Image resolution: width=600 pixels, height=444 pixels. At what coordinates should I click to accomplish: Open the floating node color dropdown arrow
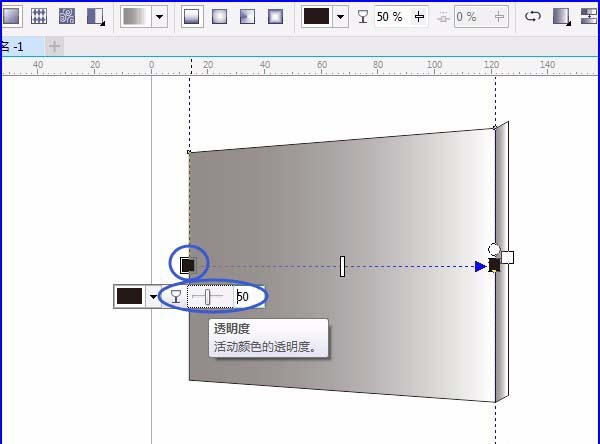click(x=153, y=296)
